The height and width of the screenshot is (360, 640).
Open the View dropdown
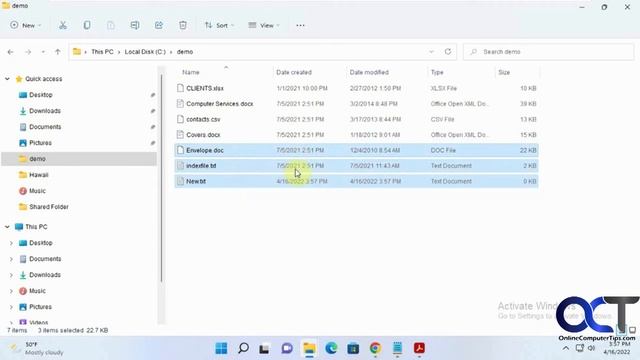(264, 25)
